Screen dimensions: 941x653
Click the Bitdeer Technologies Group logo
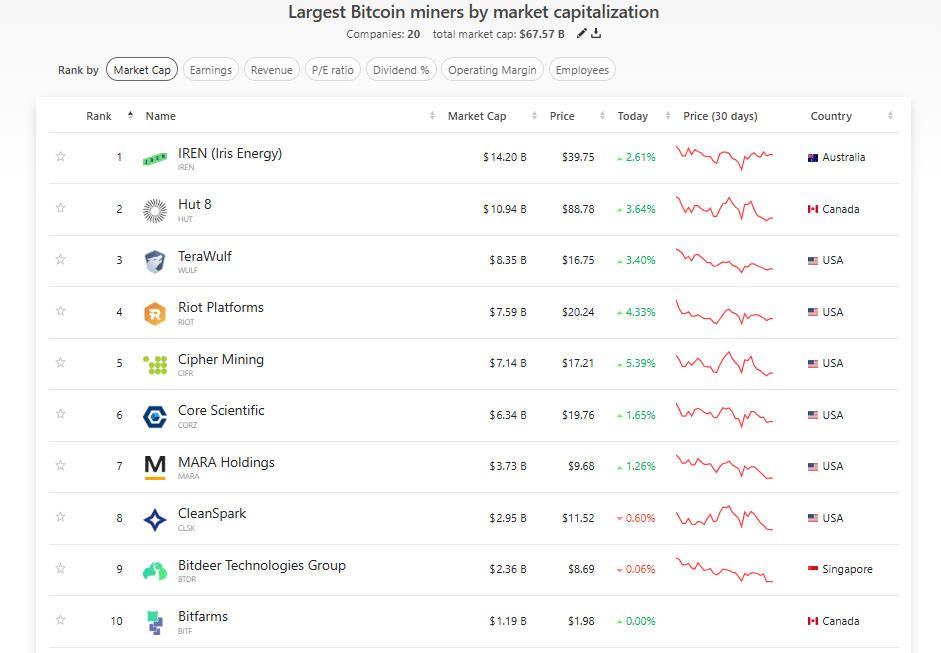coord(155,571)
